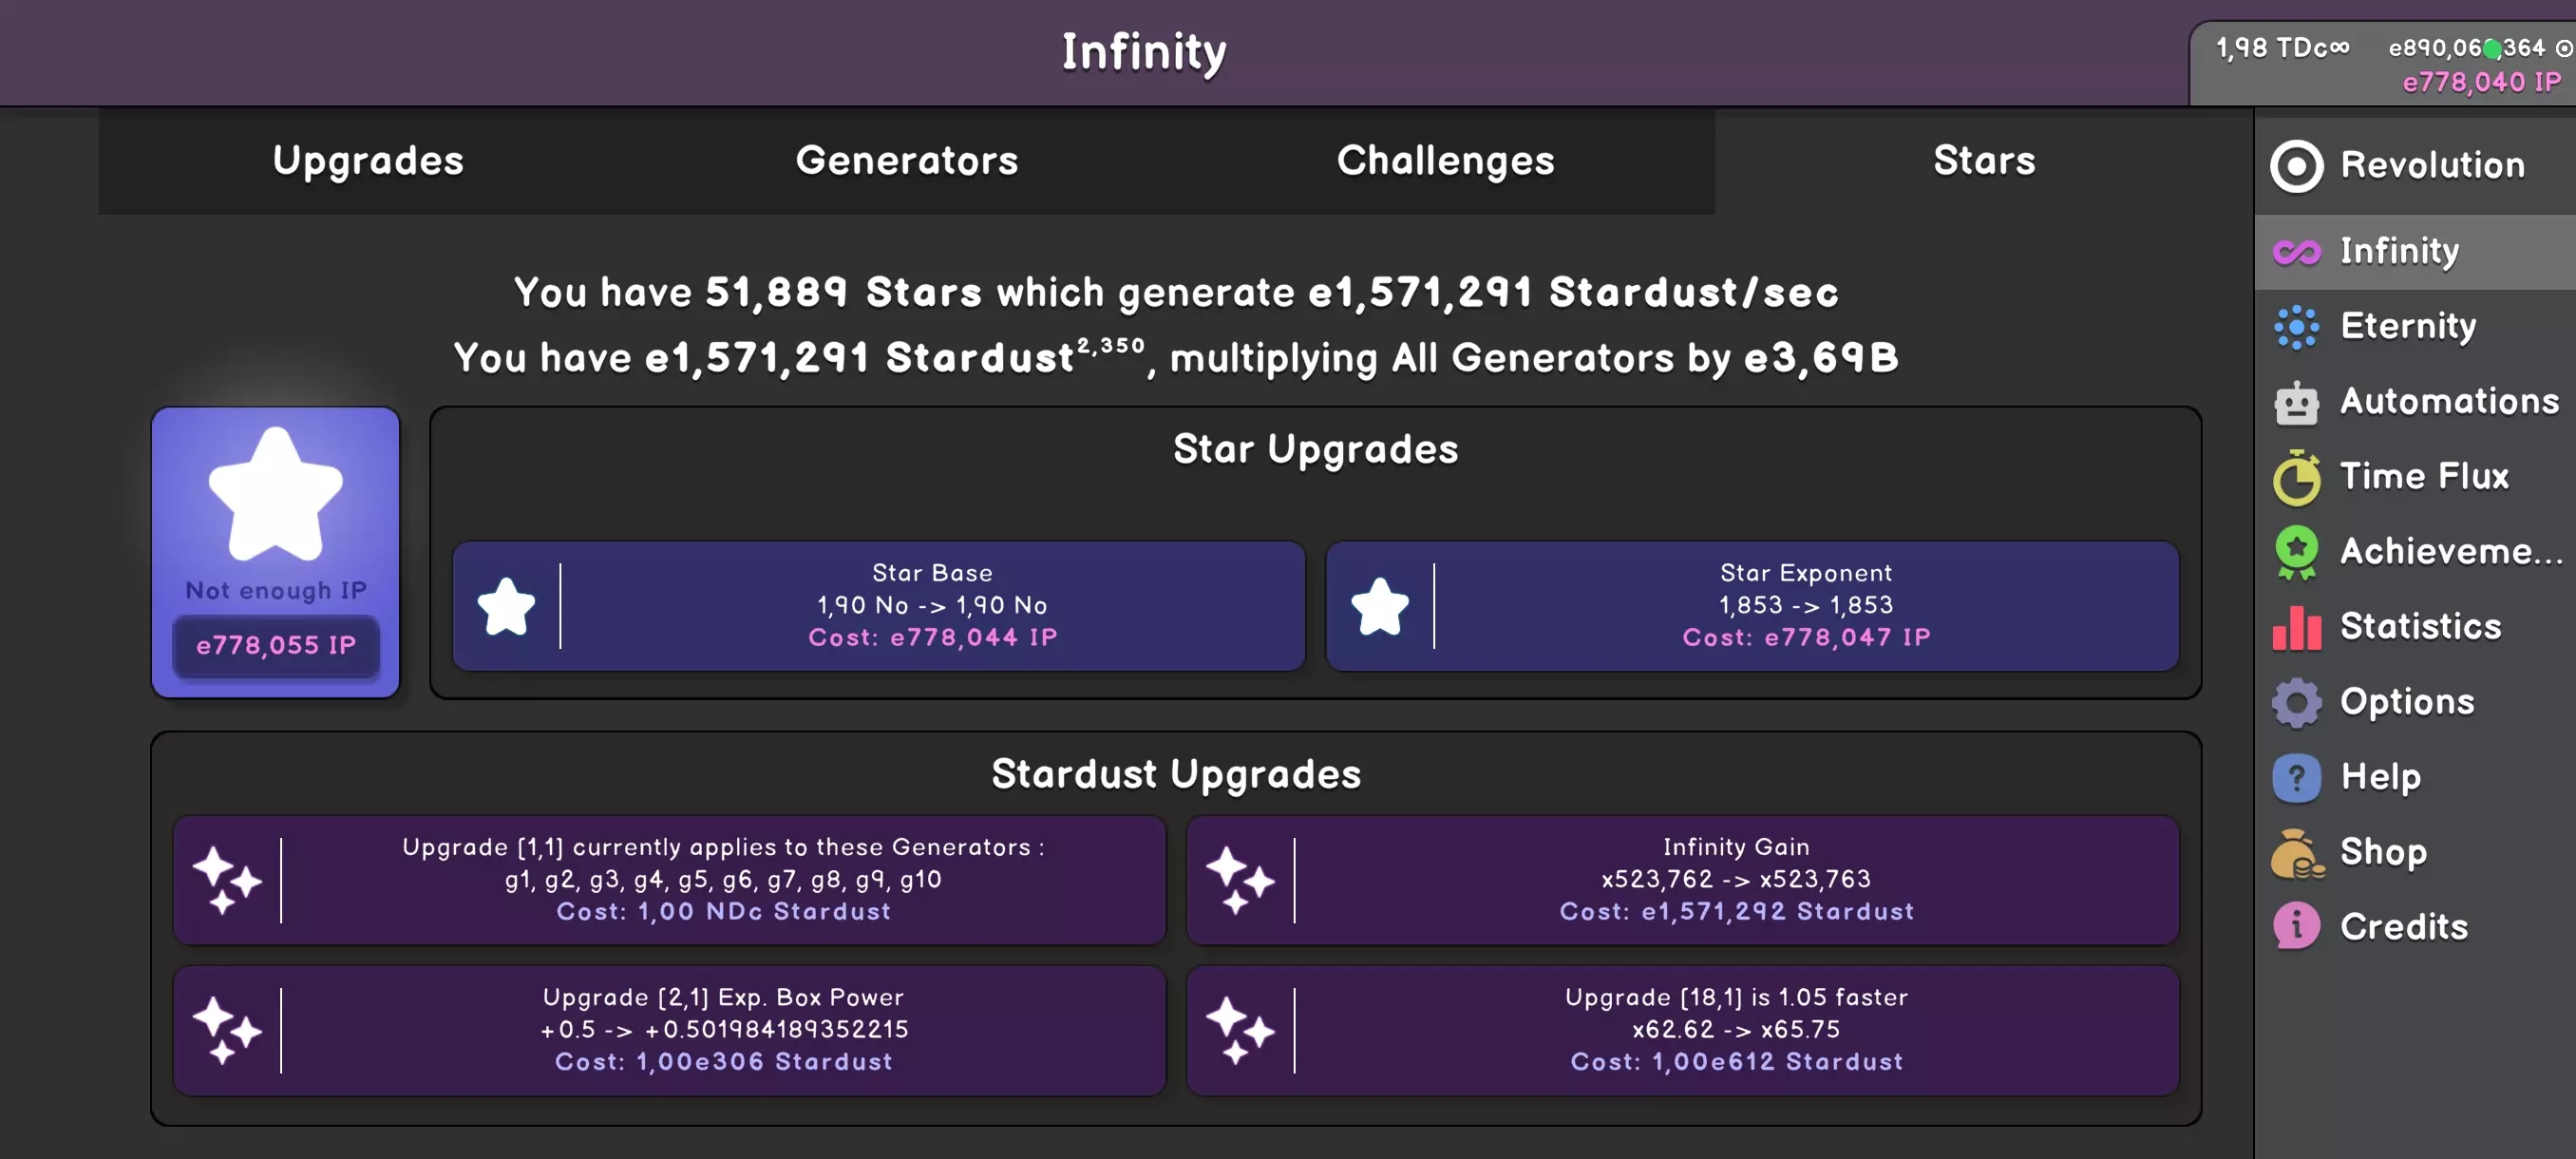Select the Challenges tab
Image resolution: width=2576 pixels, height=1159 pixels.
click(1445, 161)
